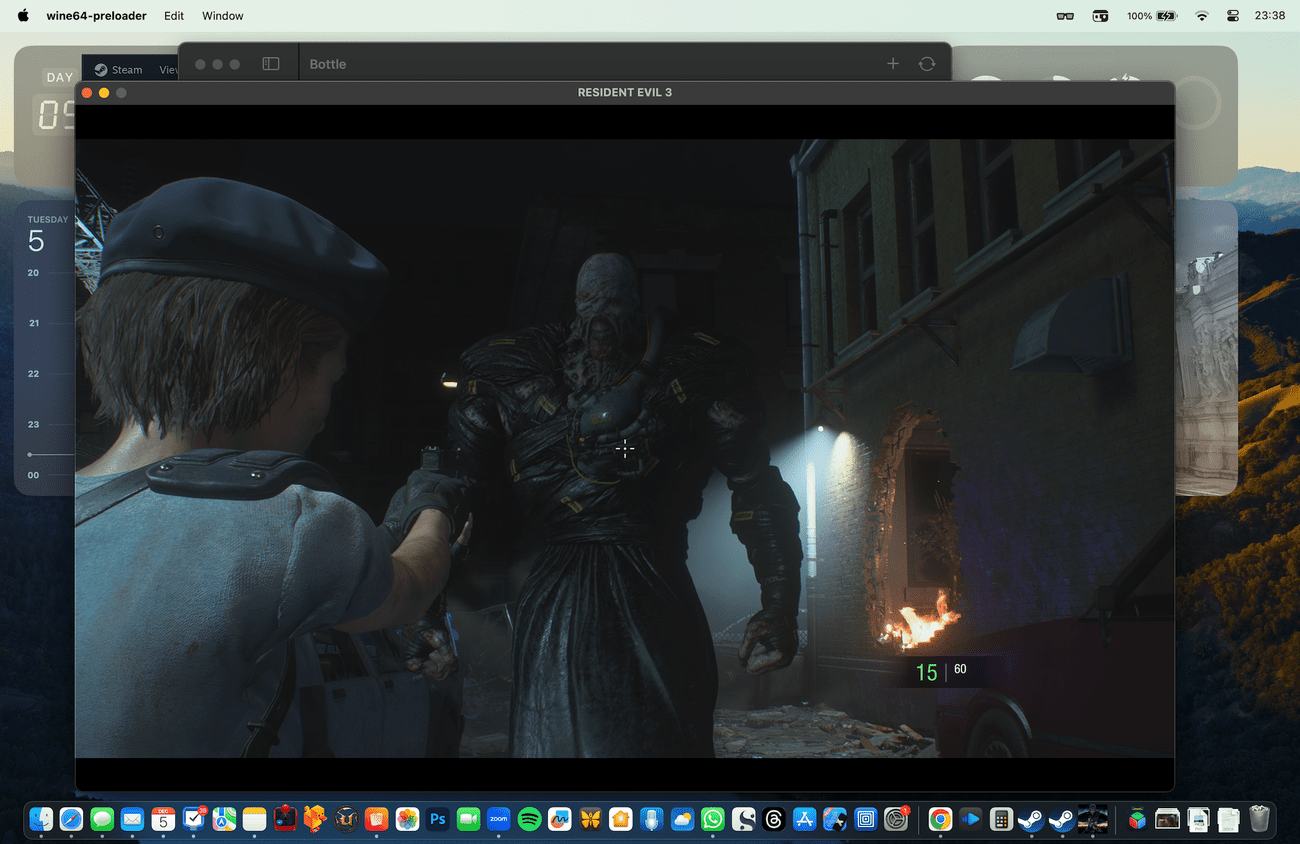Click the plus icon in Bottle toolbar
The width and height of the screenshot is (1300, 844).
893,64
